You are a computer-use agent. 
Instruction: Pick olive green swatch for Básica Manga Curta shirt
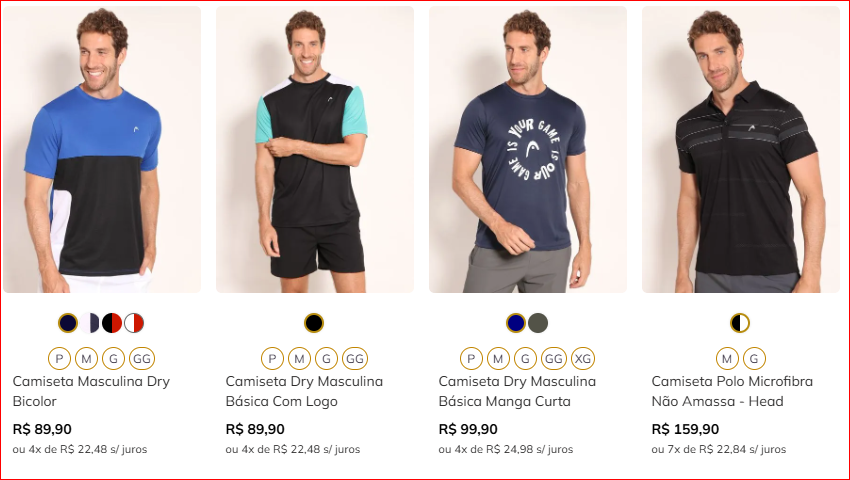(x=538, y=323)
